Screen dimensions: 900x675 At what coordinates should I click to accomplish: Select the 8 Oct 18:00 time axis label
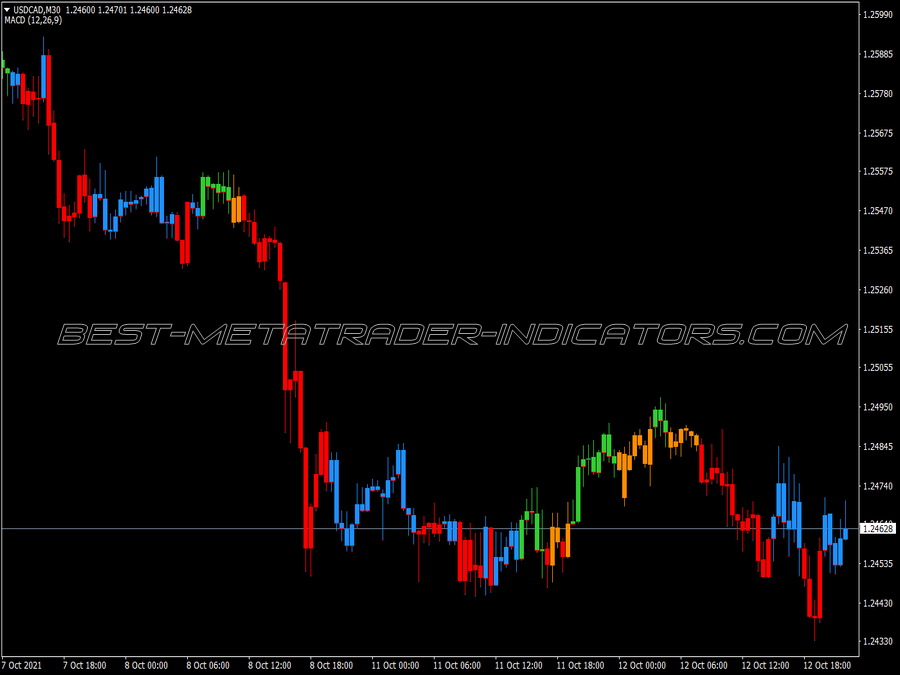click(x=331, y=666)
